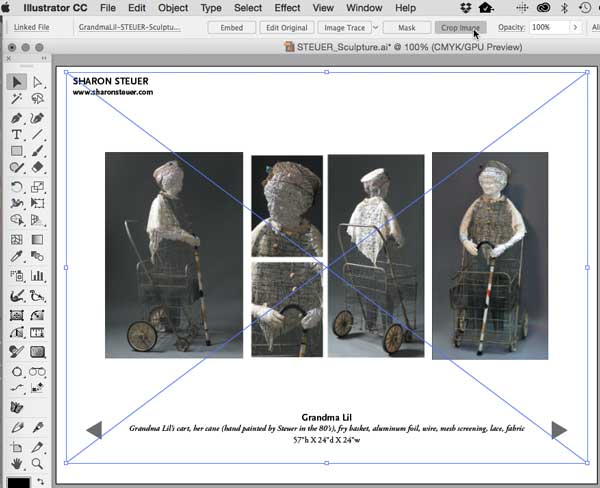Click the GrandmaLil-STEUER-Sculptu... file name
This screenshot has width=600, height=488.
129,27
